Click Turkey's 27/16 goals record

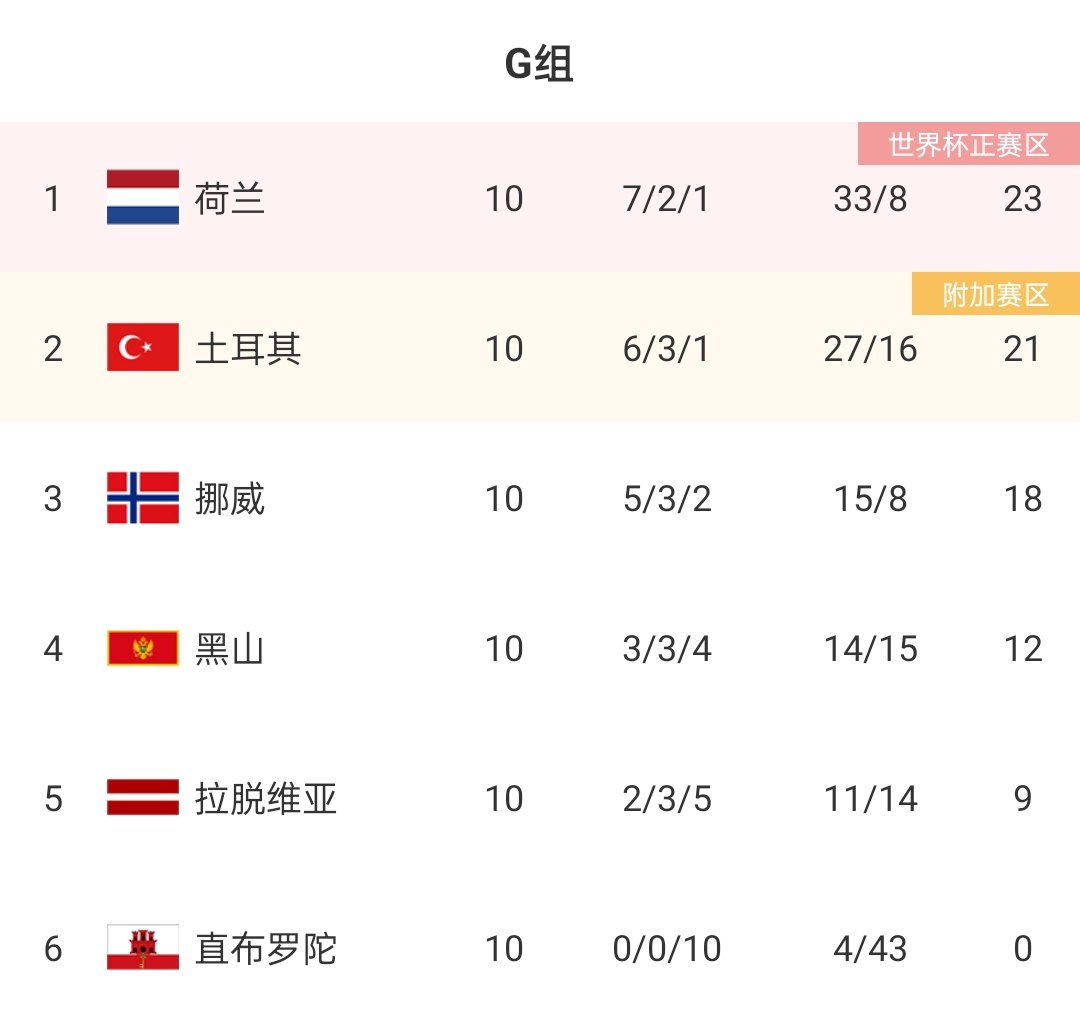pos(871,349)
